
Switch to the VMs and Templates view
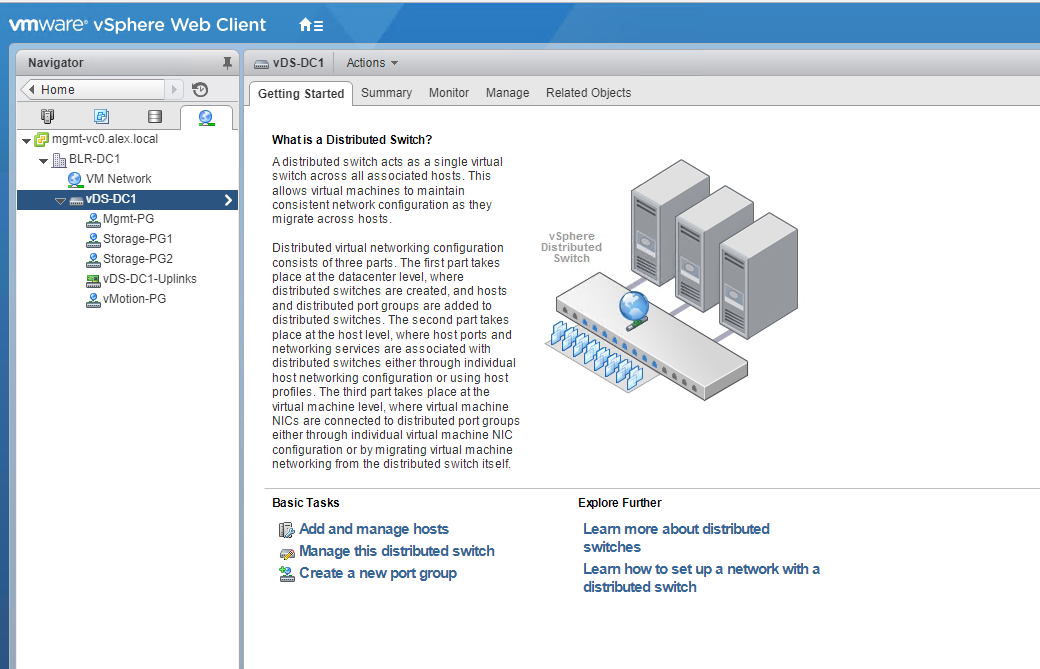pyautogui.click(x=101, y=117)
